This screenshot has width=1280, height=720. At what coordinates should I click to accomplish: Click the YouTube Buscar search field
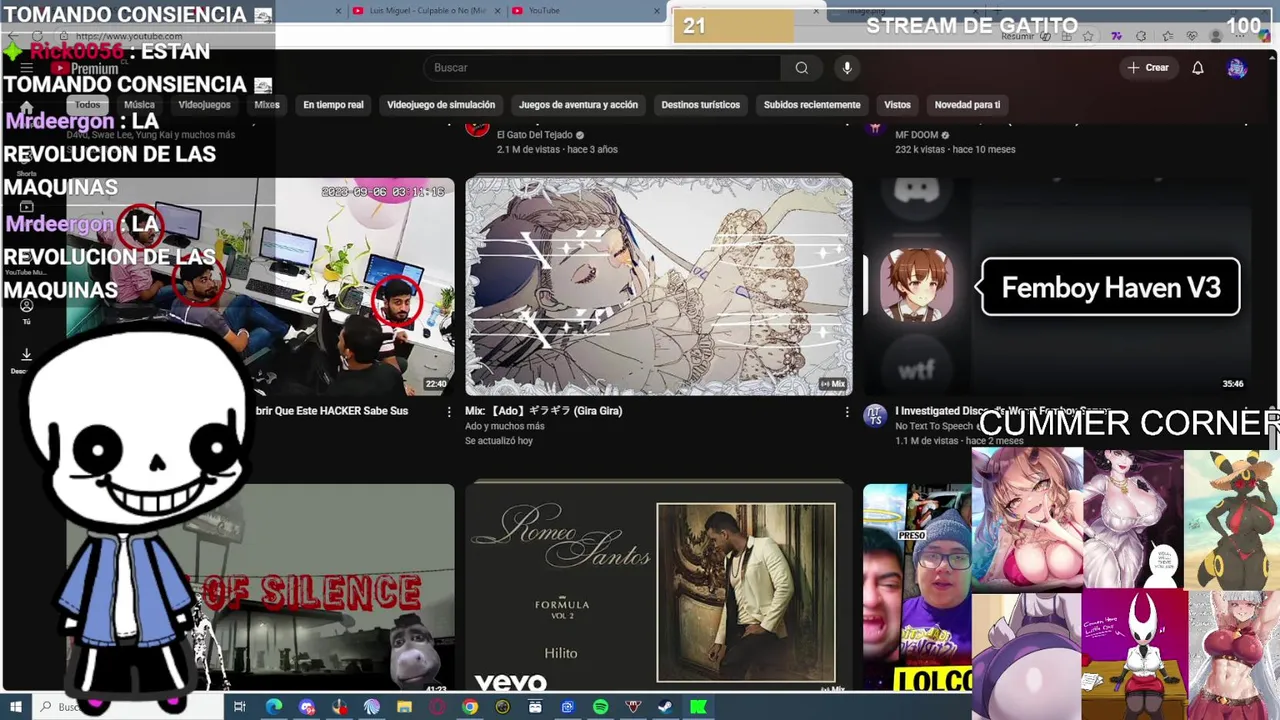[x=602, y=68]
